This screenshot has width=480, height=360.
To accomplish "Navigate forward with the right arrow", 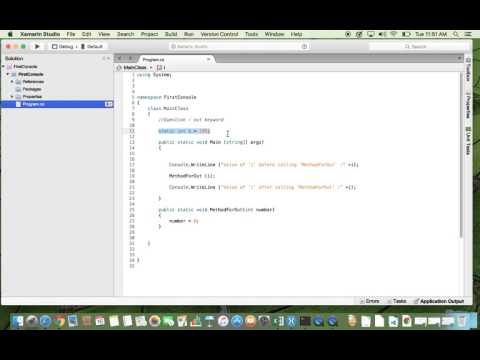I will pos(130,58).
